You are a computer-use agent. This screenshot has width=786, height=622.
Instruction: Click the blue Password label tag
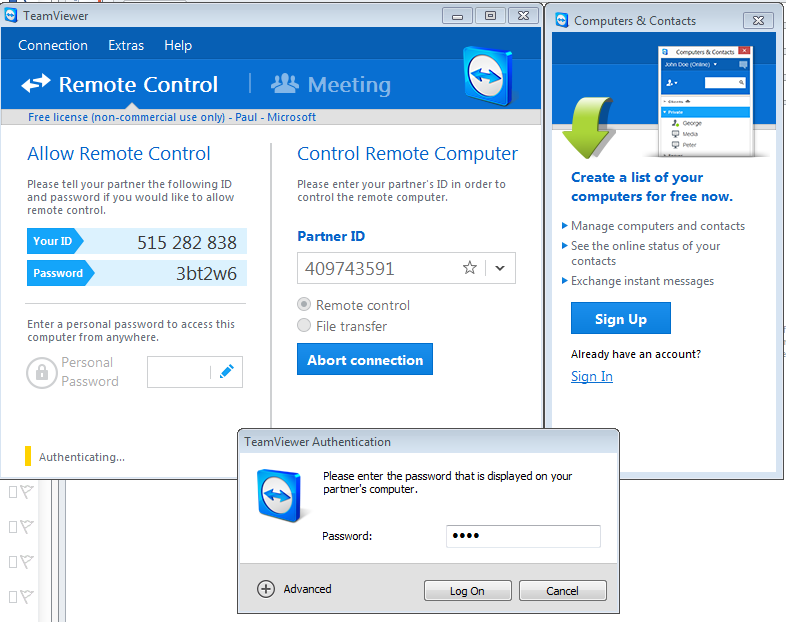point(60,273)
